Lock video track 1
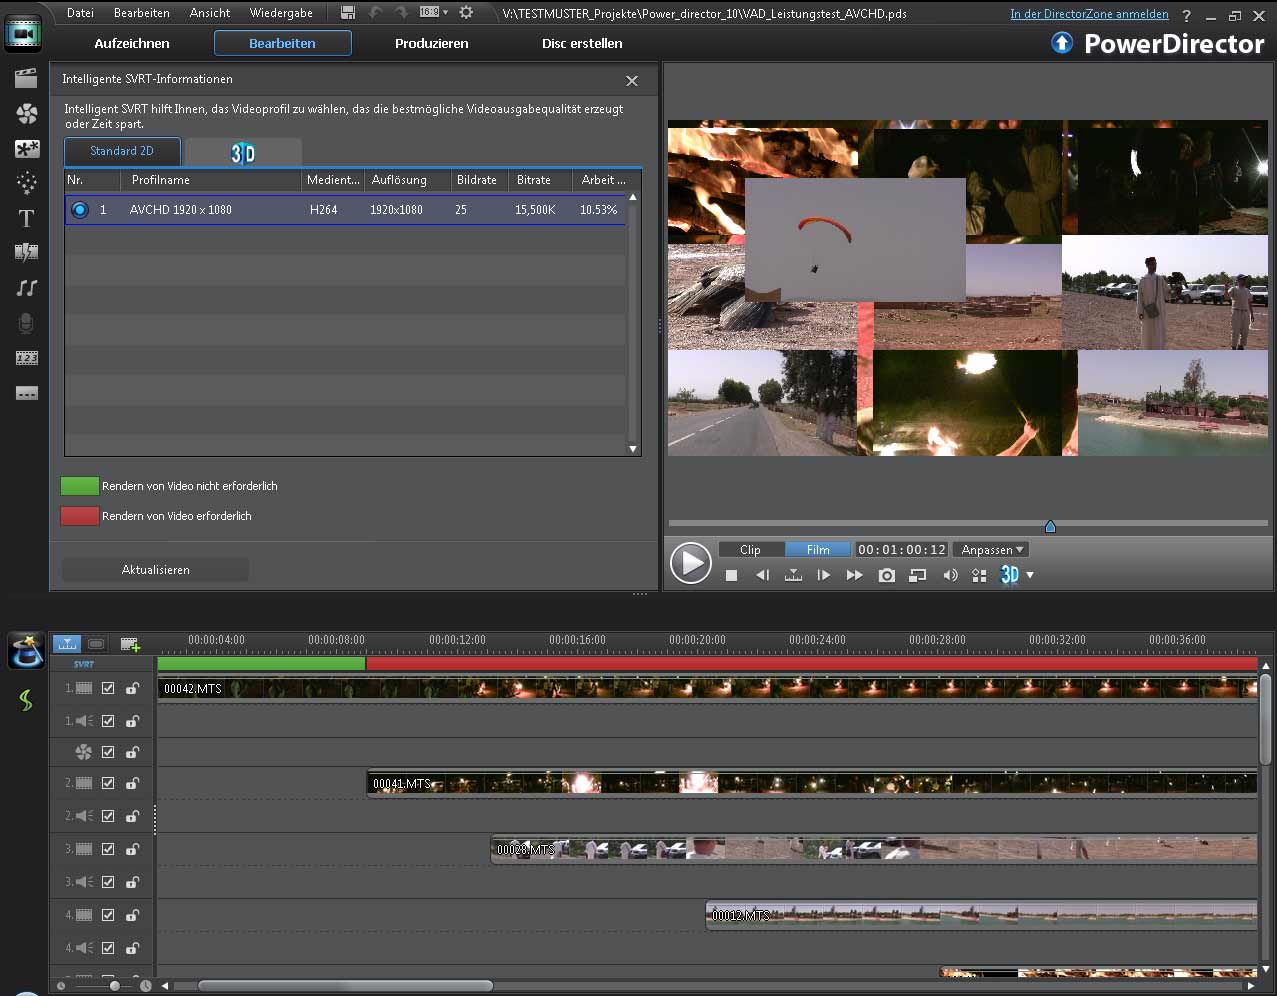 [x=132, y=688]
